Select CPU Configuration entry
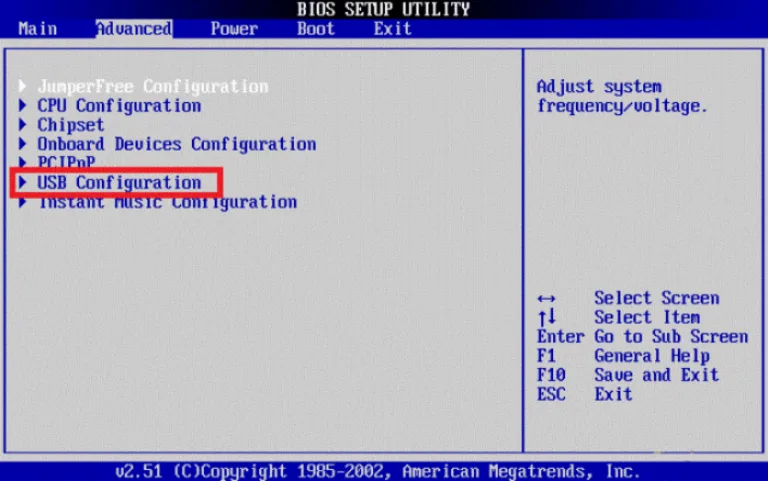Screen dimensions: 768x481 click(119, 106)
